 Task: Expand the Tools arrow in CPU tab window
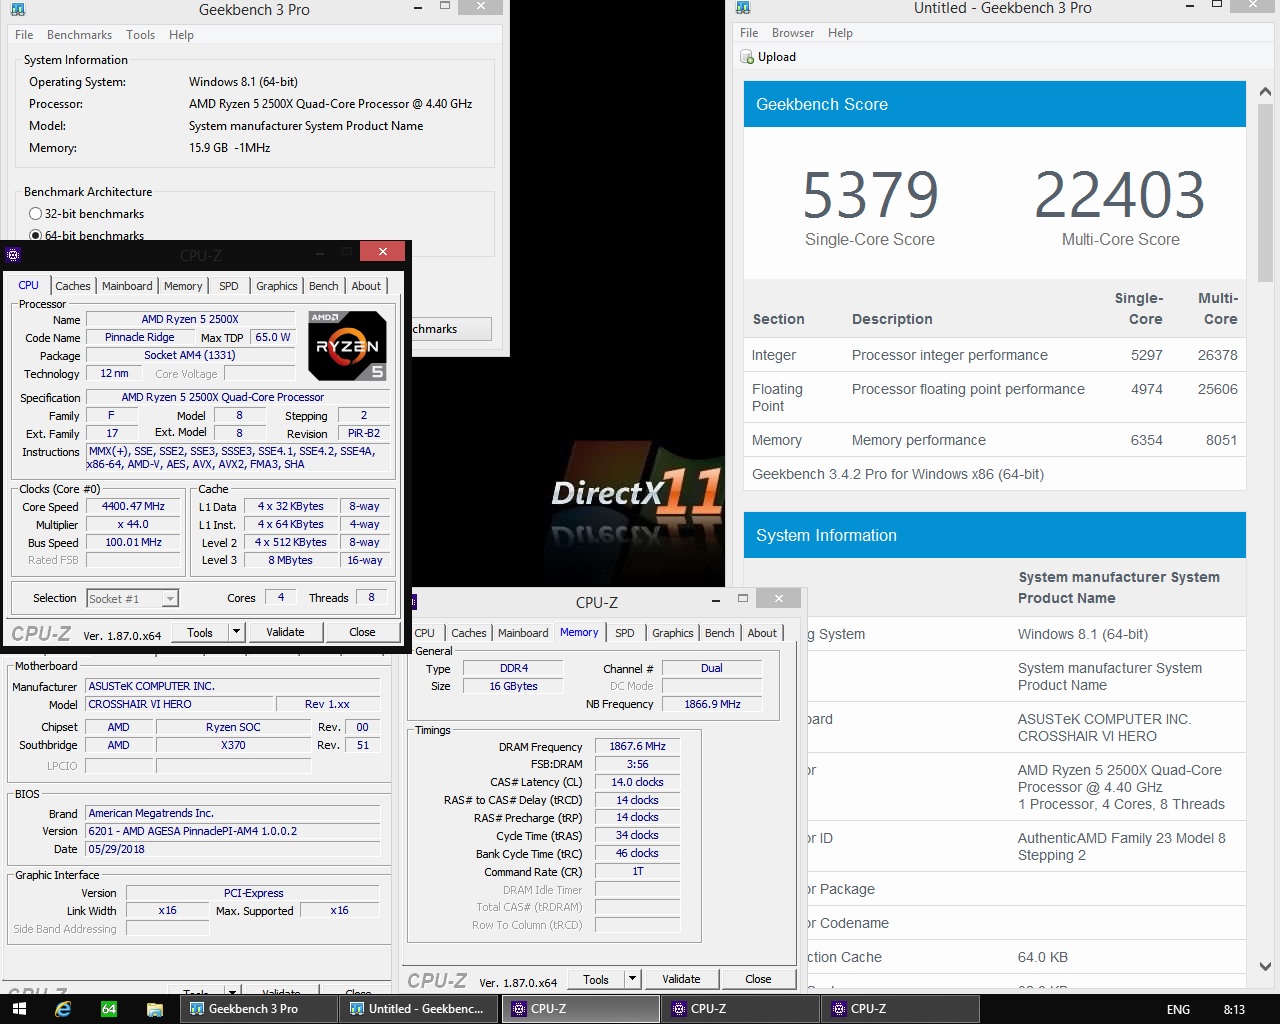[236, 632]
